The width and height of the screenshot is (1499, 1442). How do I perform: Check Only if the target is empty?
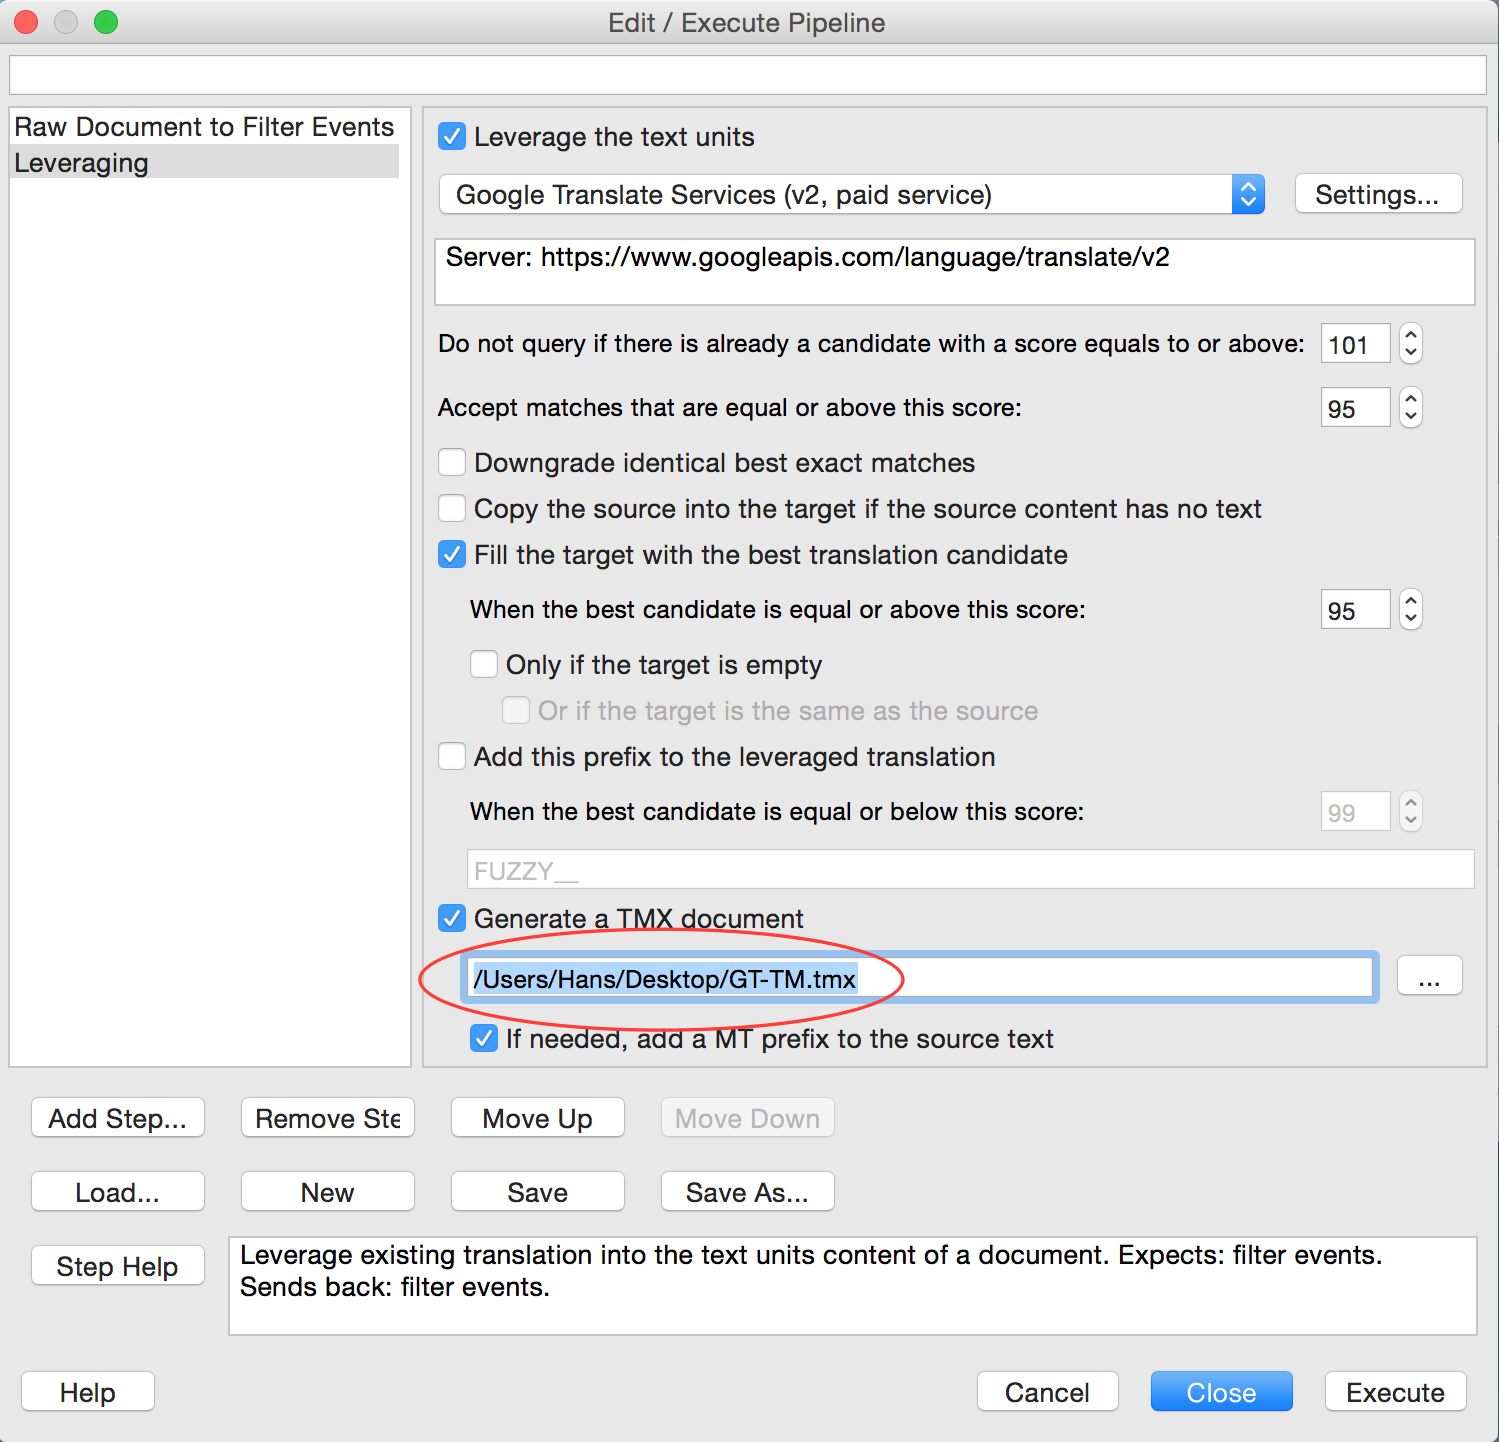[484, 665]
